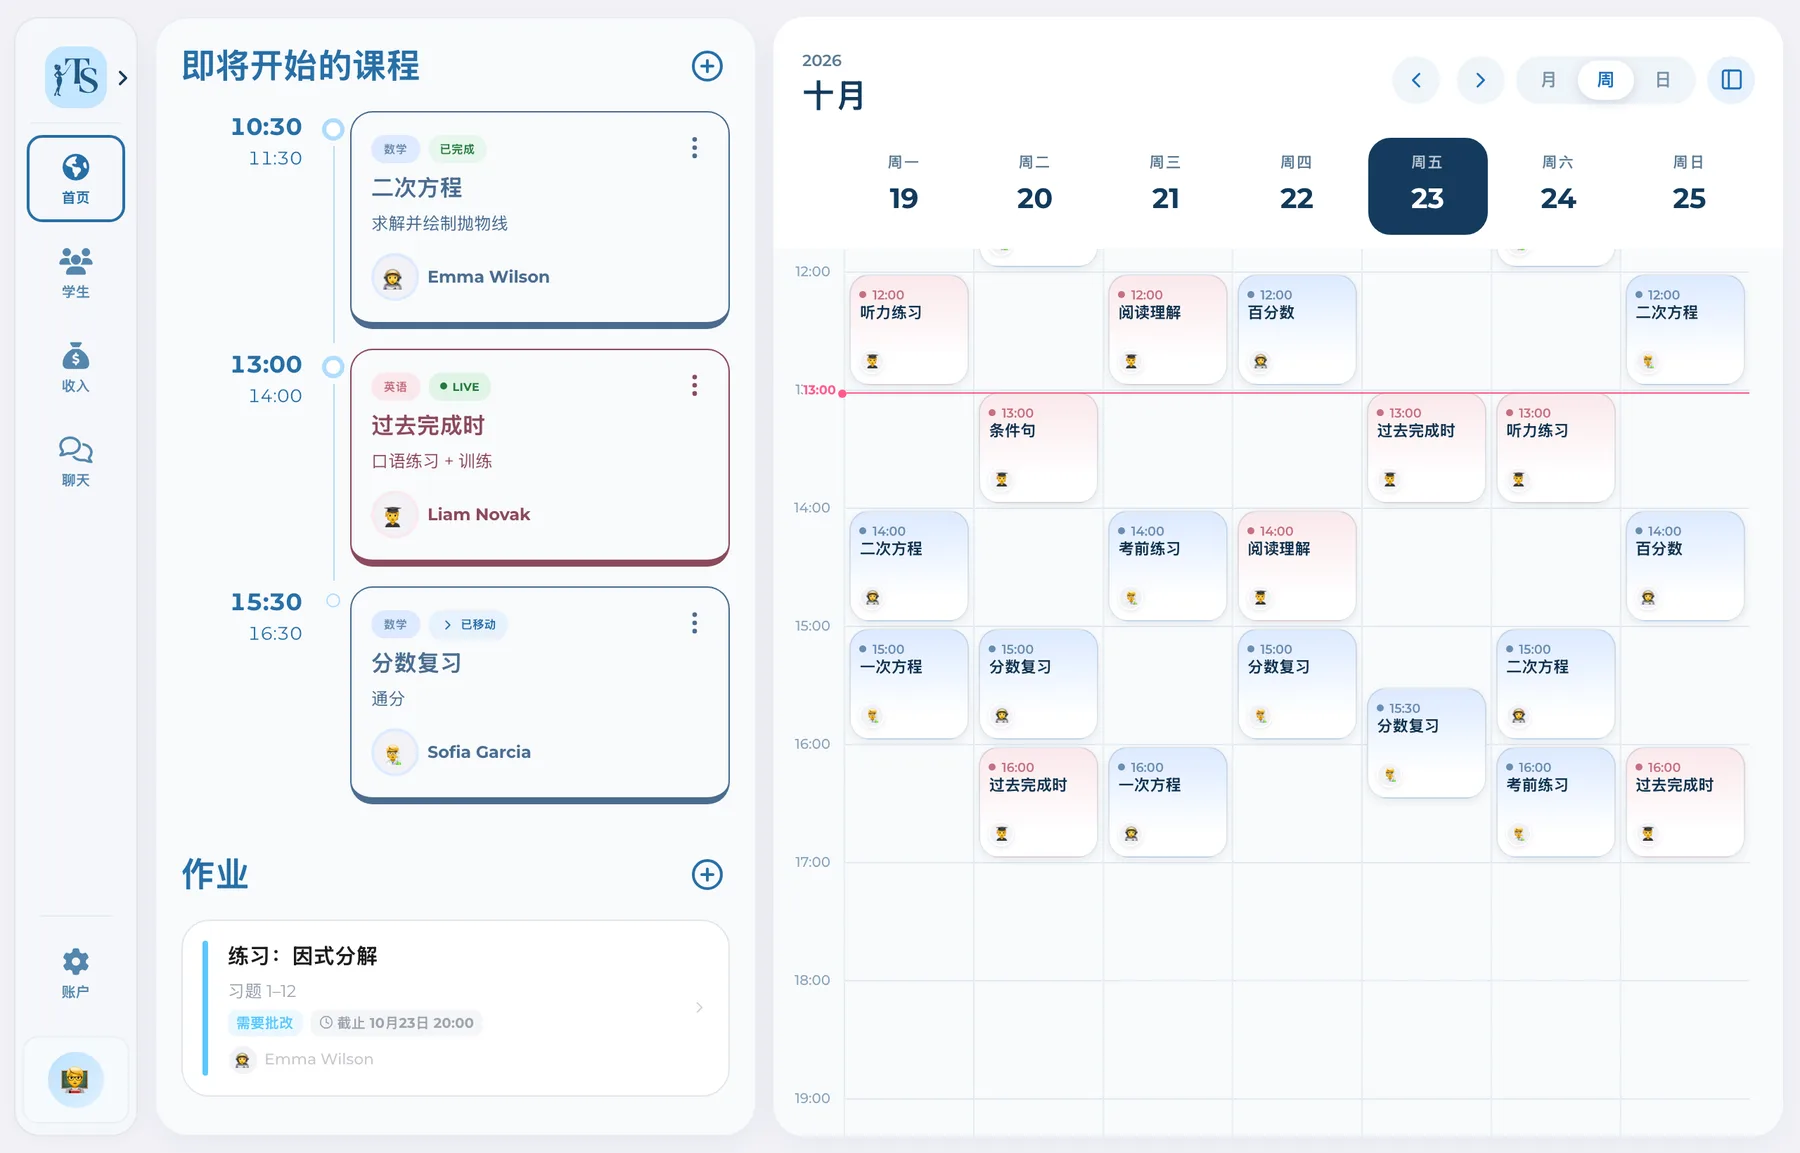
Task: Open Monday 12:00 听力练习 calendar event
Action: [x=908, y=330]
